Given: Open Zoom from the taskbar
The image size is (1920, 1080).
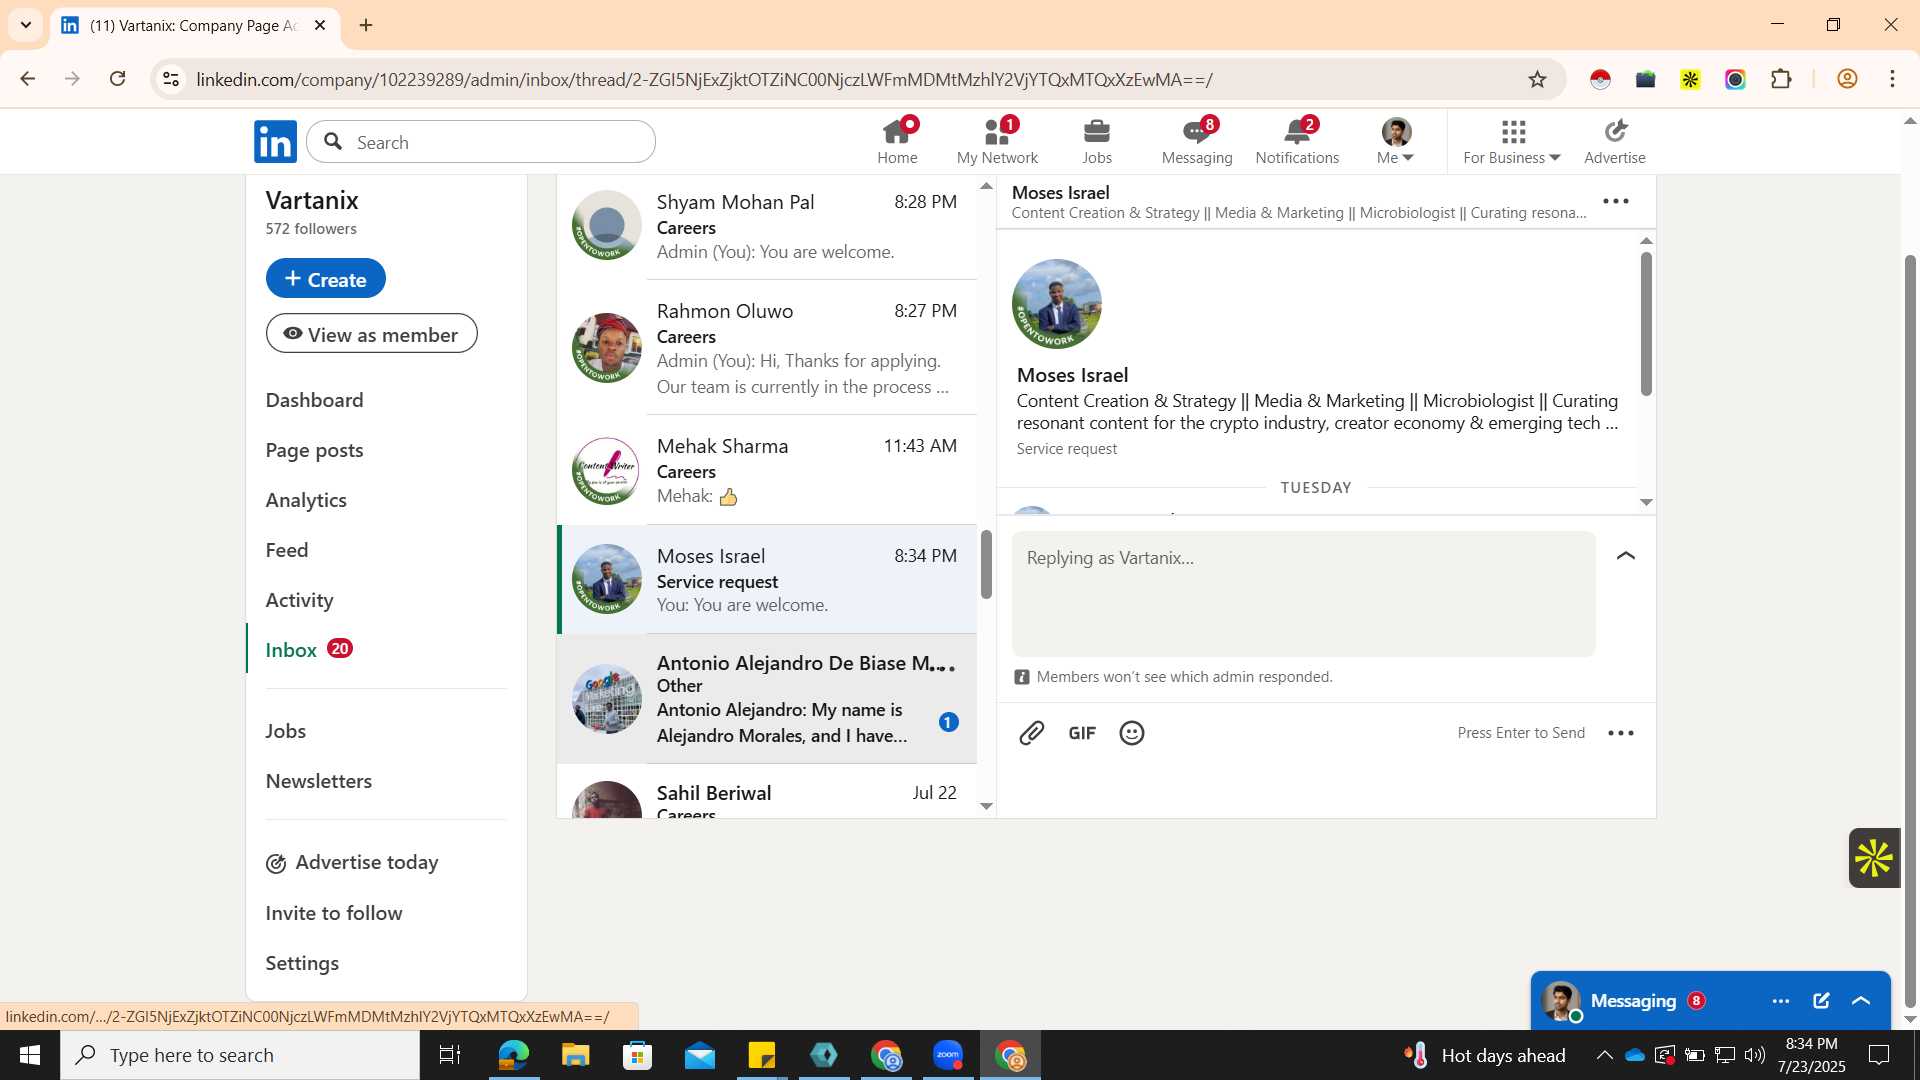Looking at the screenshot, I should point(947,1055).
